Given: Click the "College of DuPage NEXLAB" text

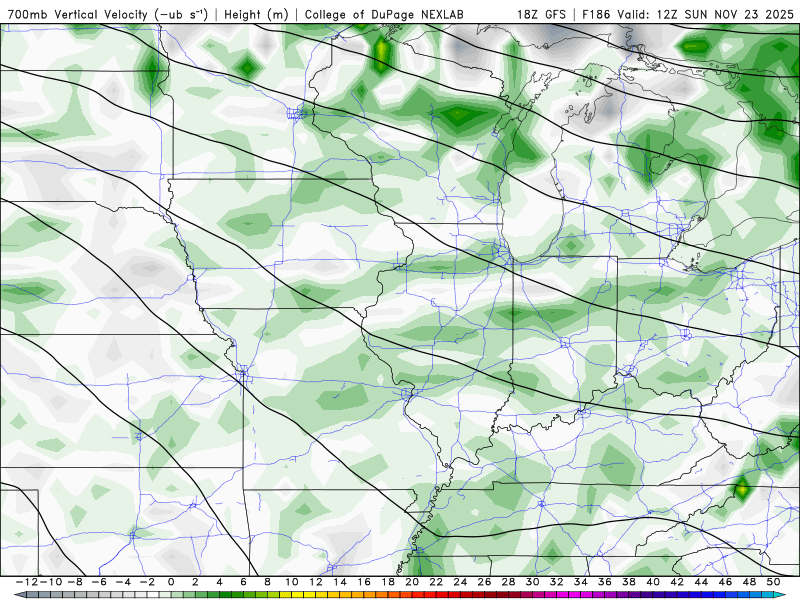Looking at the screenshot, I should tap(384, 14).
